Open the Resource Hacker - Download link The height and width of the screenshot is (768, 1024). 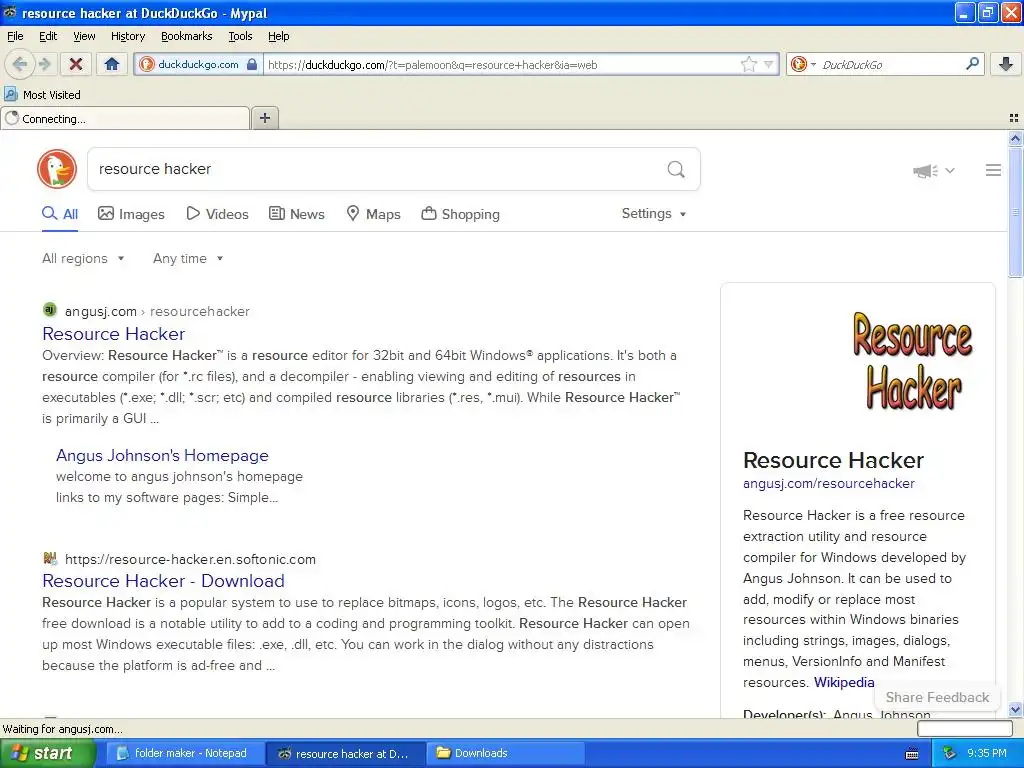tap(163, 581)
